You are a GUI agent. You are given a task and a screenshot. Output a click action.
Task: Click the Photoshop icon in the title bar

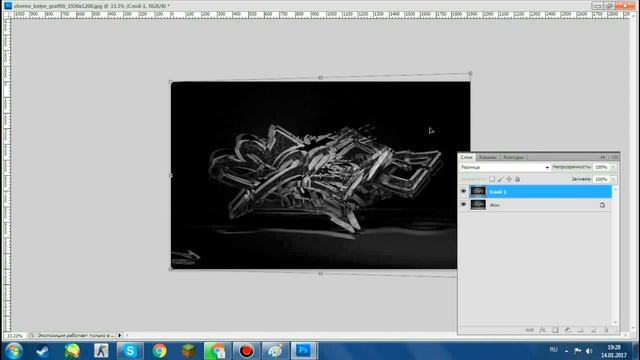[x=8, y=6]
